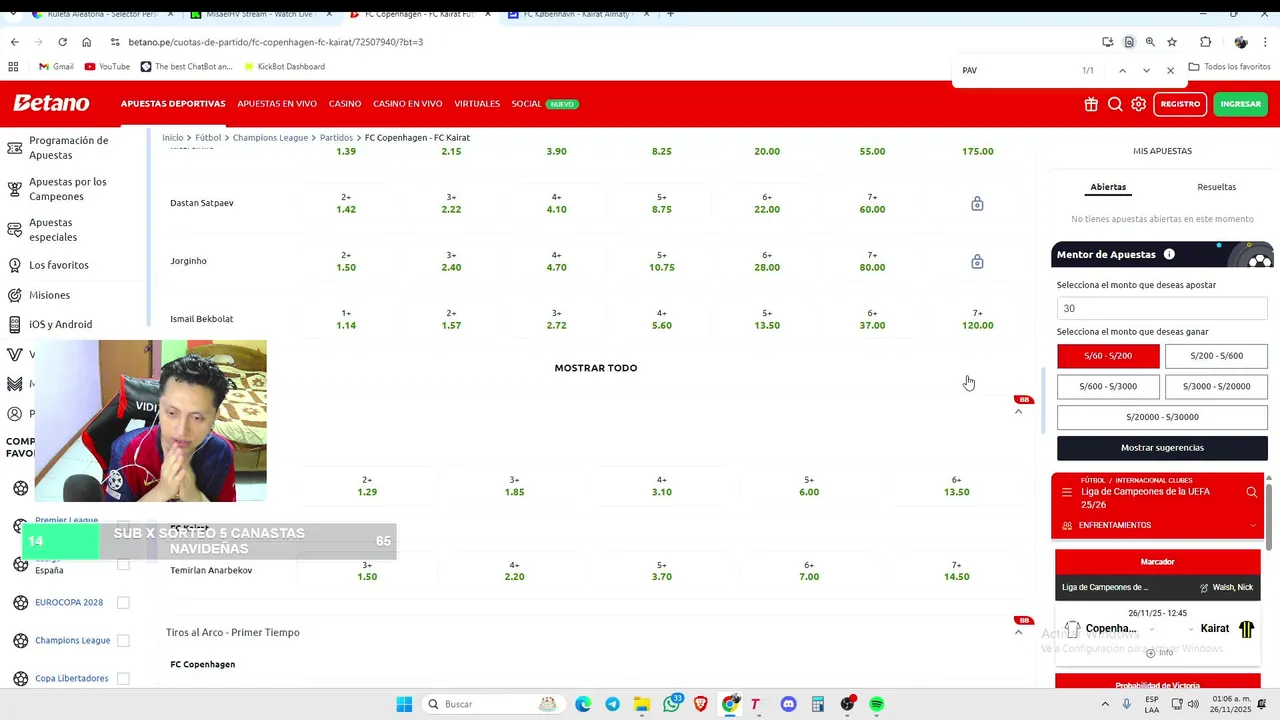Open the APUESTAS EN VIVO menu
1280x720 pixels.
pos(277,104)
